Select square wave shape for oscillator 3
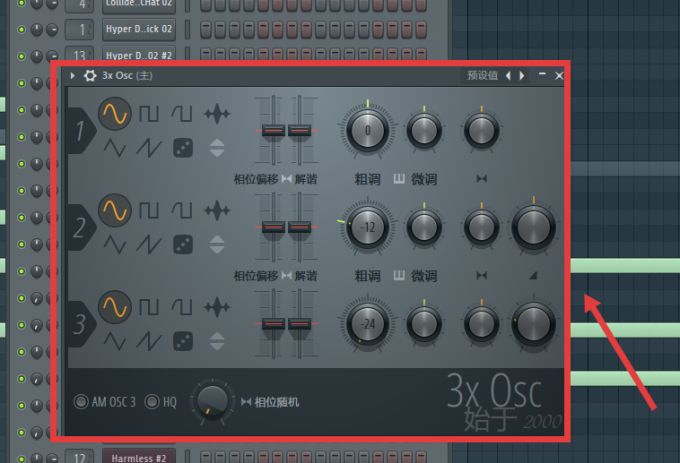The width and height of the screenshot is (680, 463). click(149, 307)
